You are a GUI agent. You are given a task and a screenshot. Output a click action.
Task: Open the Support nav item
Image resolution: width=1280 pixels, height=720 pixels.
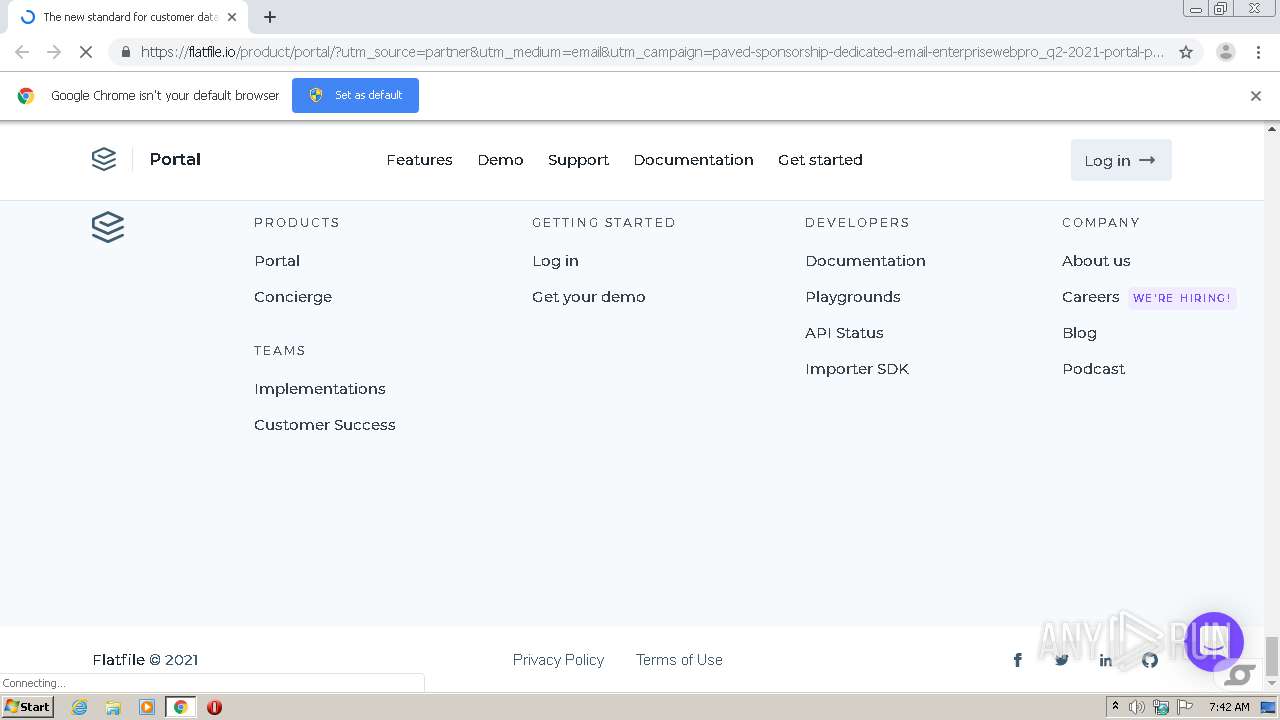pyautogui.click(x=578, y=160)
